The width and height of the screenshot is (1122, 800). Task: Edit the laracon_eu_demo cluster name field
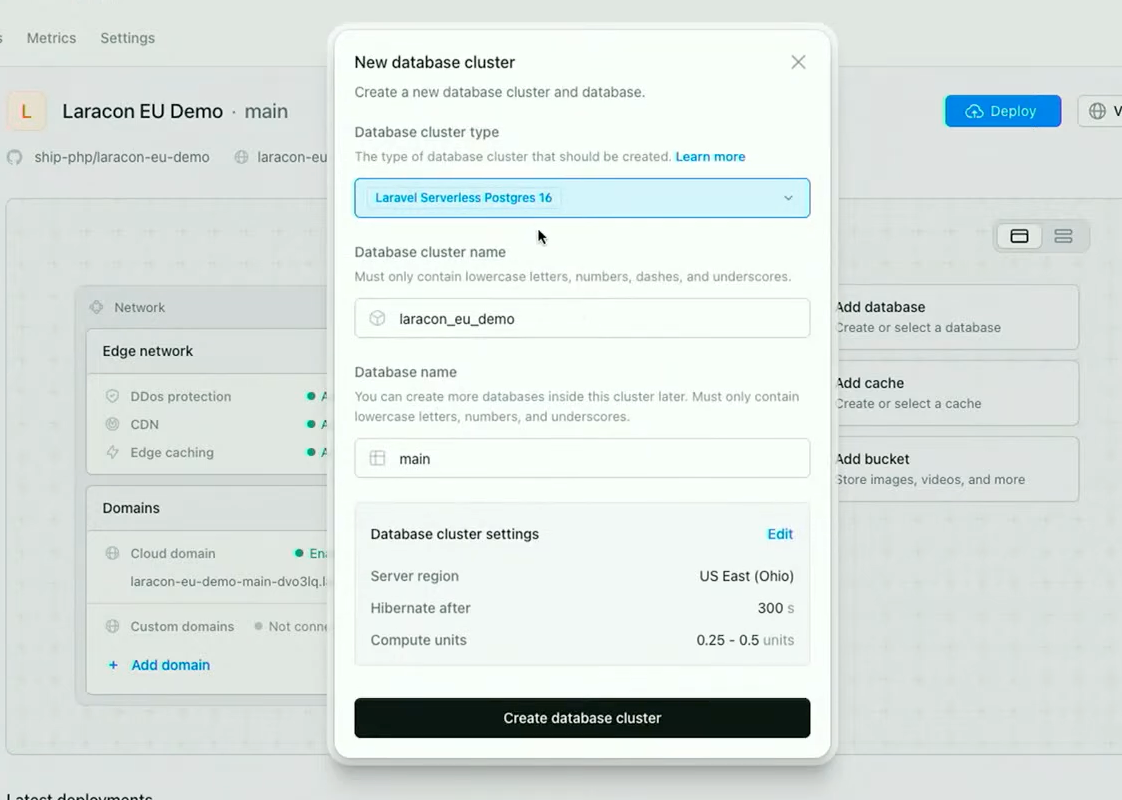pos(582,318)
